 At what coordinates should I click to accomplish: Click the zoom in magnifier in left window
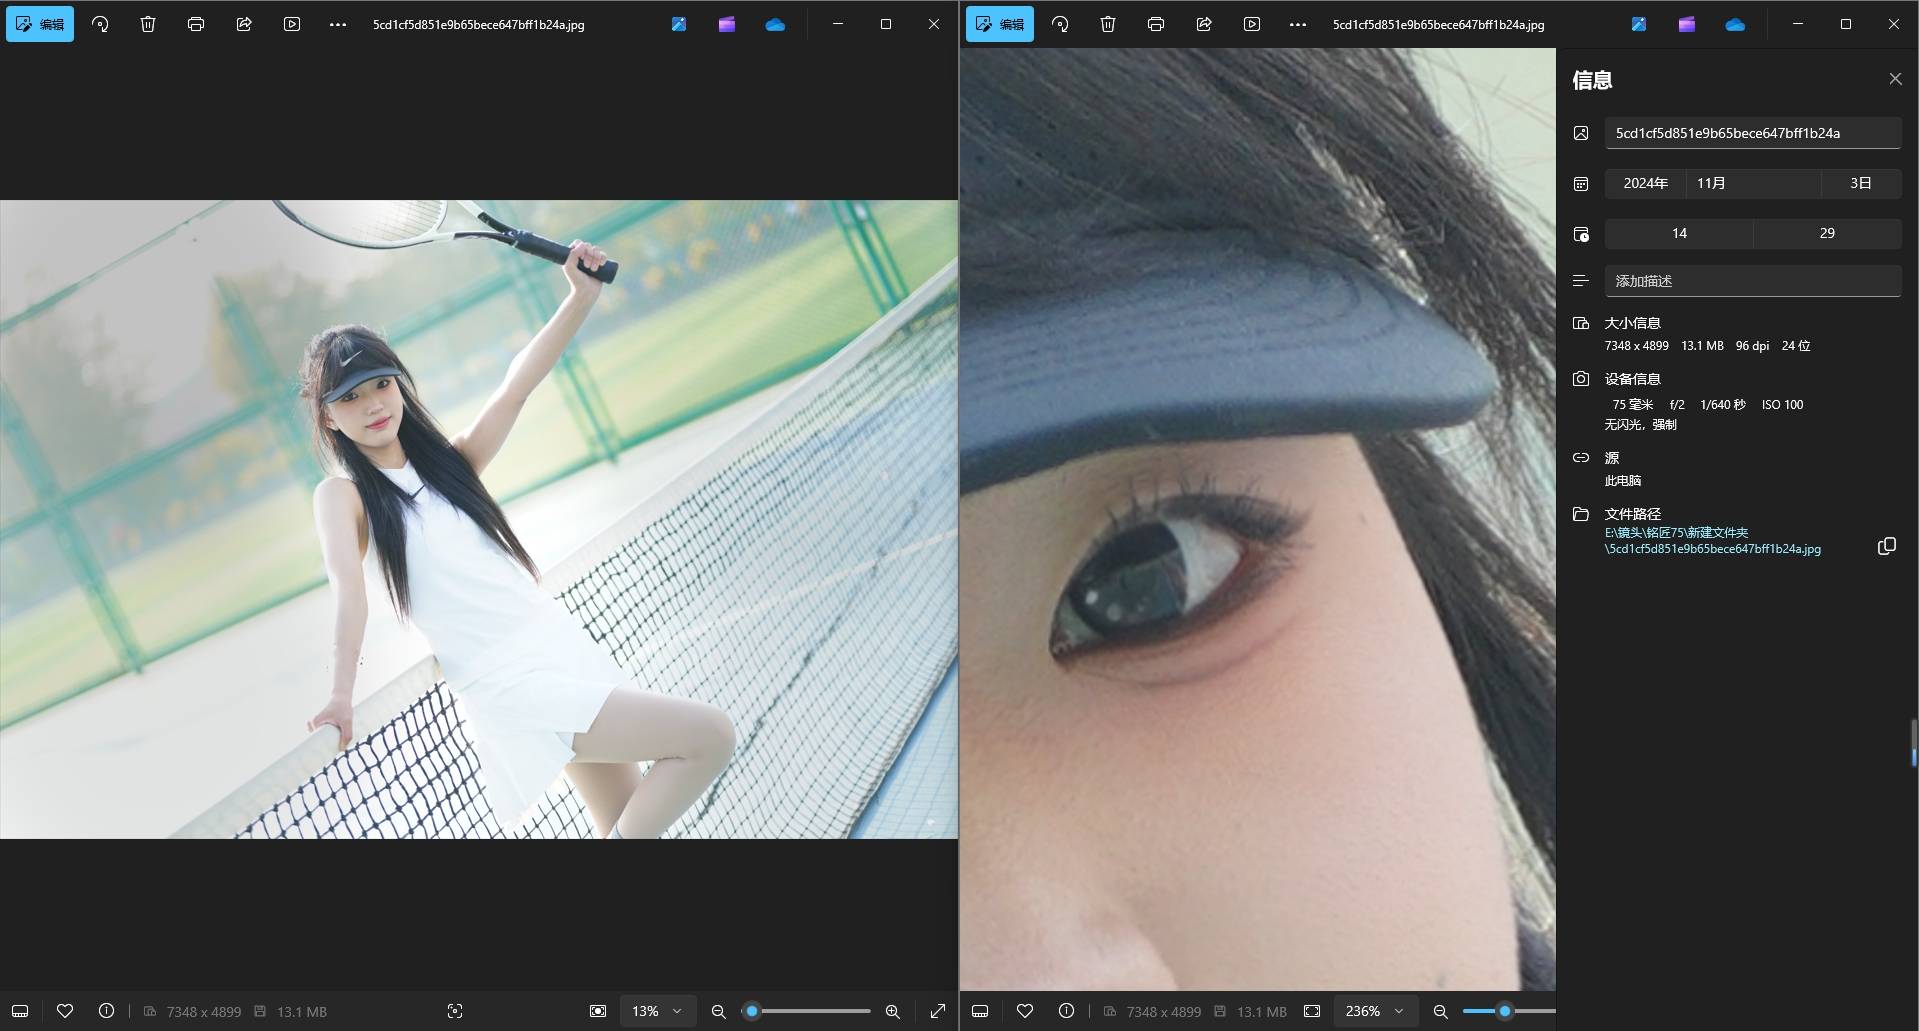(893, 1011)
